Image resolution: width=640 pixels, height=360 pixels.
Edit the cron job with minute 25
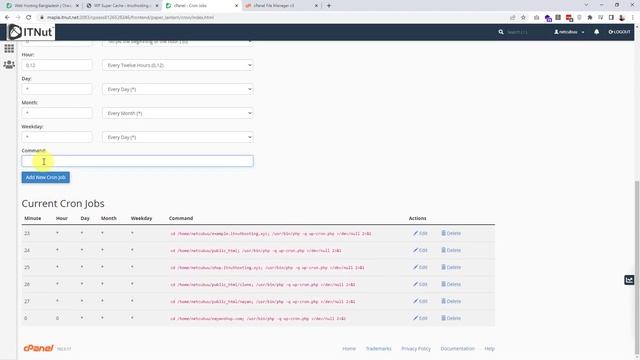coord(420,267)
